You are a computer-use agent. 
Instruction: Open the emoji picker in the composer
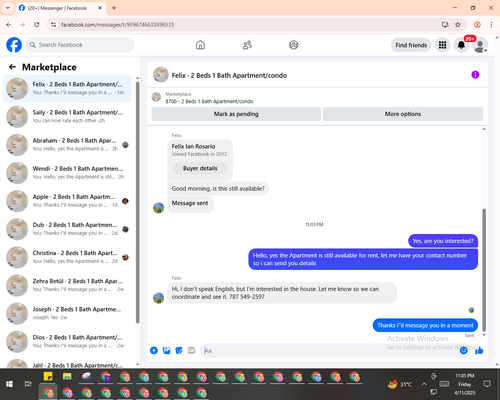tap(464, 350)
